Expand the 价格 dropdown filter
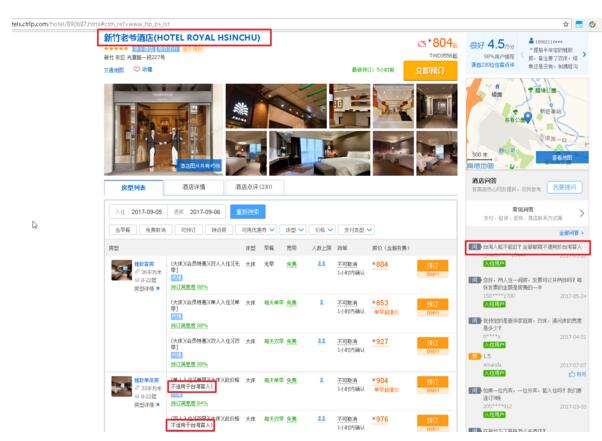This screenshot has width=602, height=441. click(322, 229)
